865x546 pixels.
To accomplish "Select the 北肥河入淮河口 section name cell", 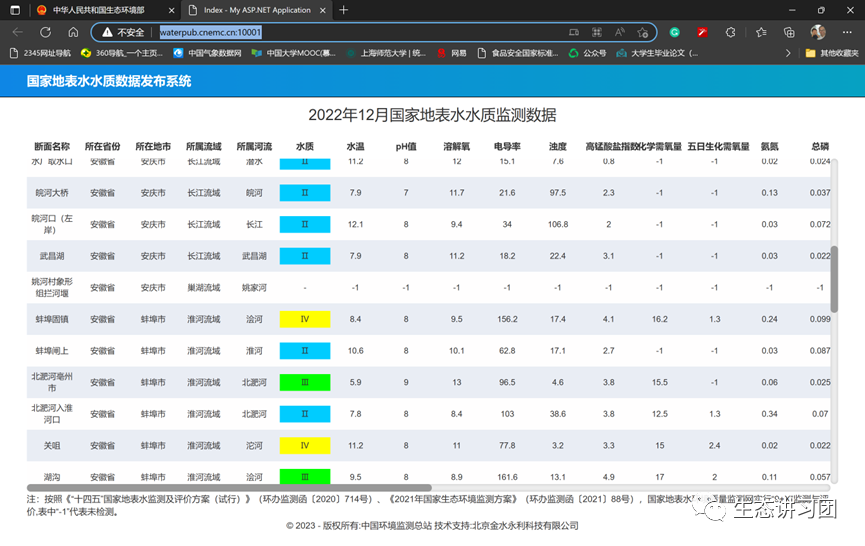I will [x=52, y=414].
